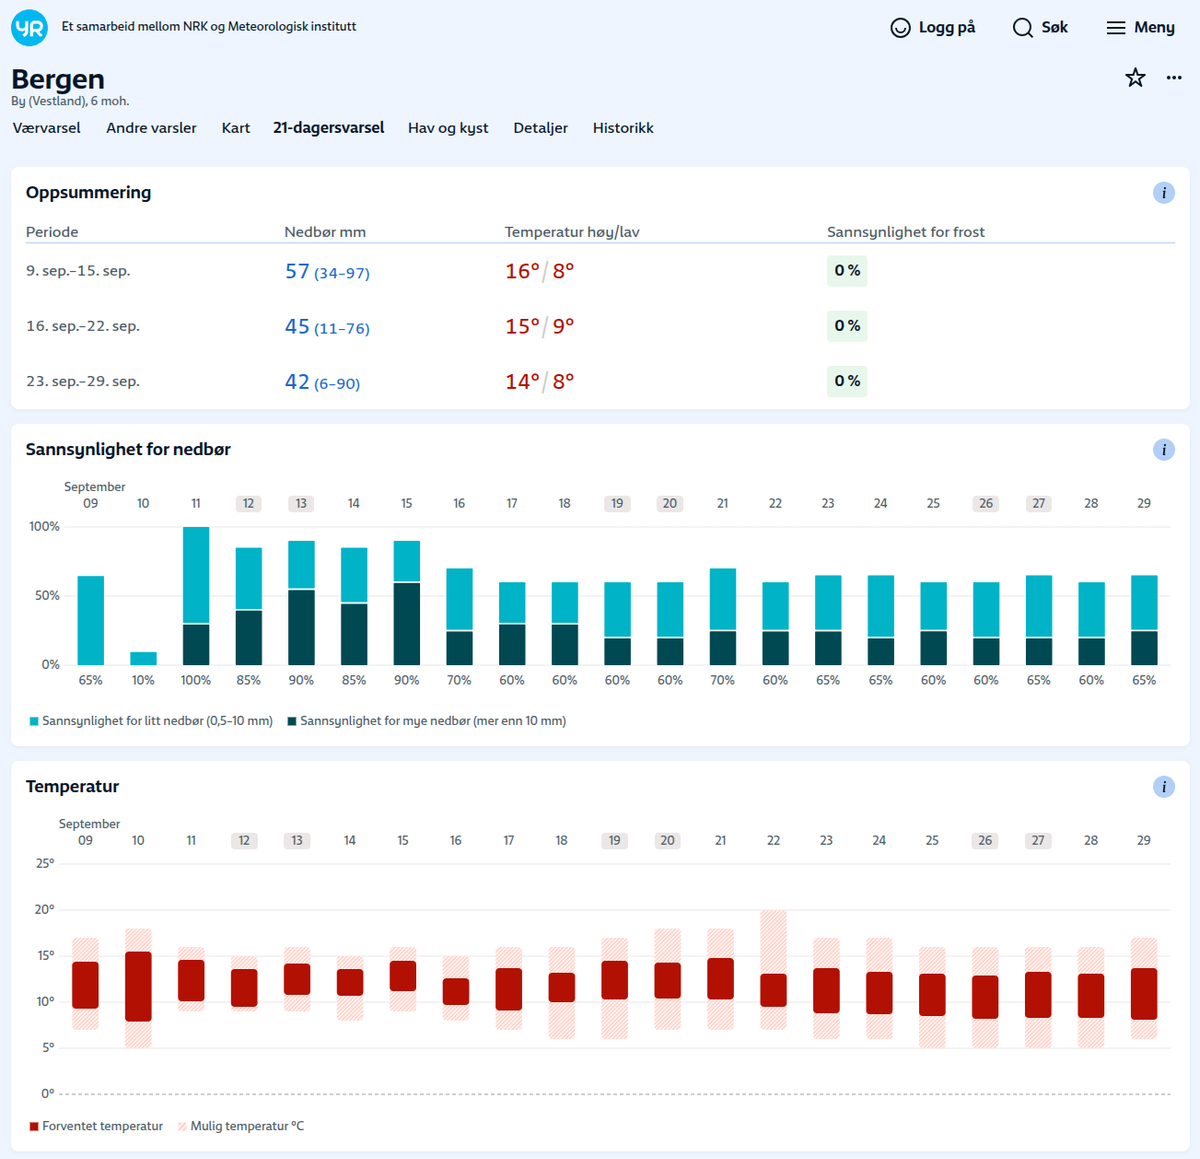Open the Andre varsler tab

(x=151, y=128)
